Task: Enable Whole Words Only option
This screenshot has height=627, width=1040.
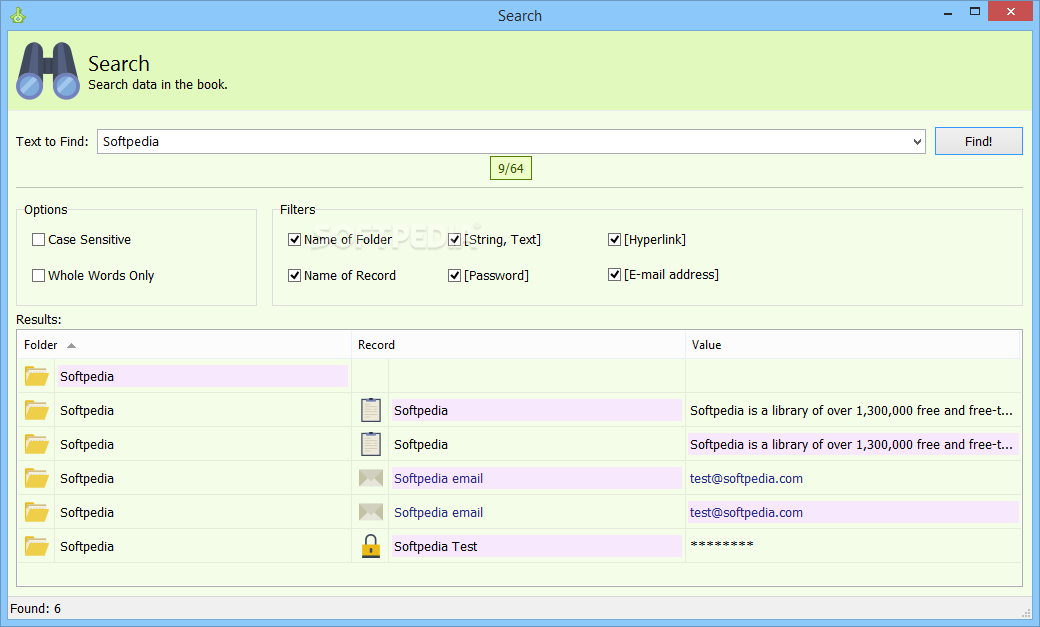Action: pos(38,275)
